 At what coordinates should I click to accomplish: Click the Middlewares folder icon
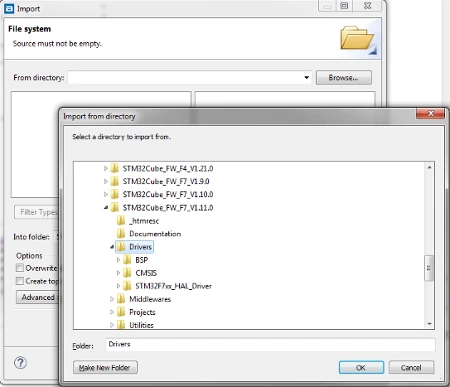click(x=121, y=299)
